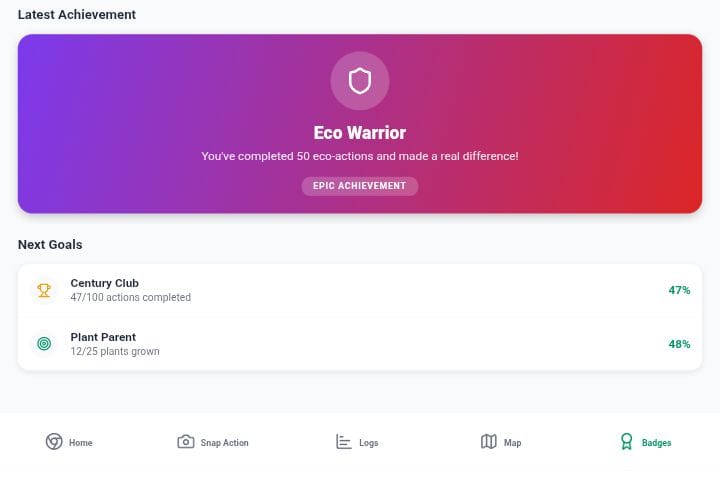Open the Century Club goal title
Image resolution: width=720 pixels, height=480 pixels.
(x=105, y=283)
